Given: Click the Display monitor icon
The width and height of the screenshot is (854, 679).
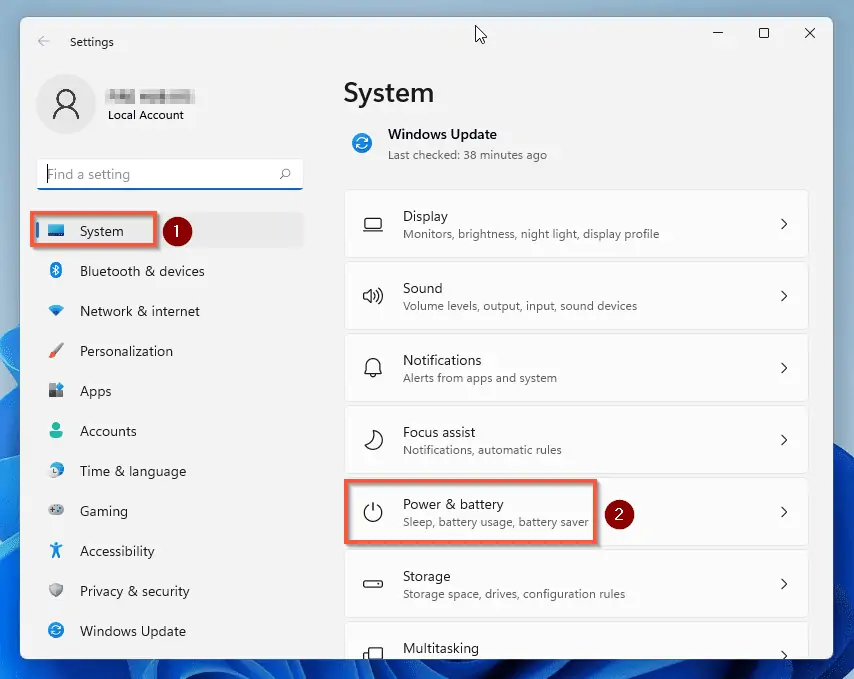Looking at the screenshot, I should tap(373, 224).
